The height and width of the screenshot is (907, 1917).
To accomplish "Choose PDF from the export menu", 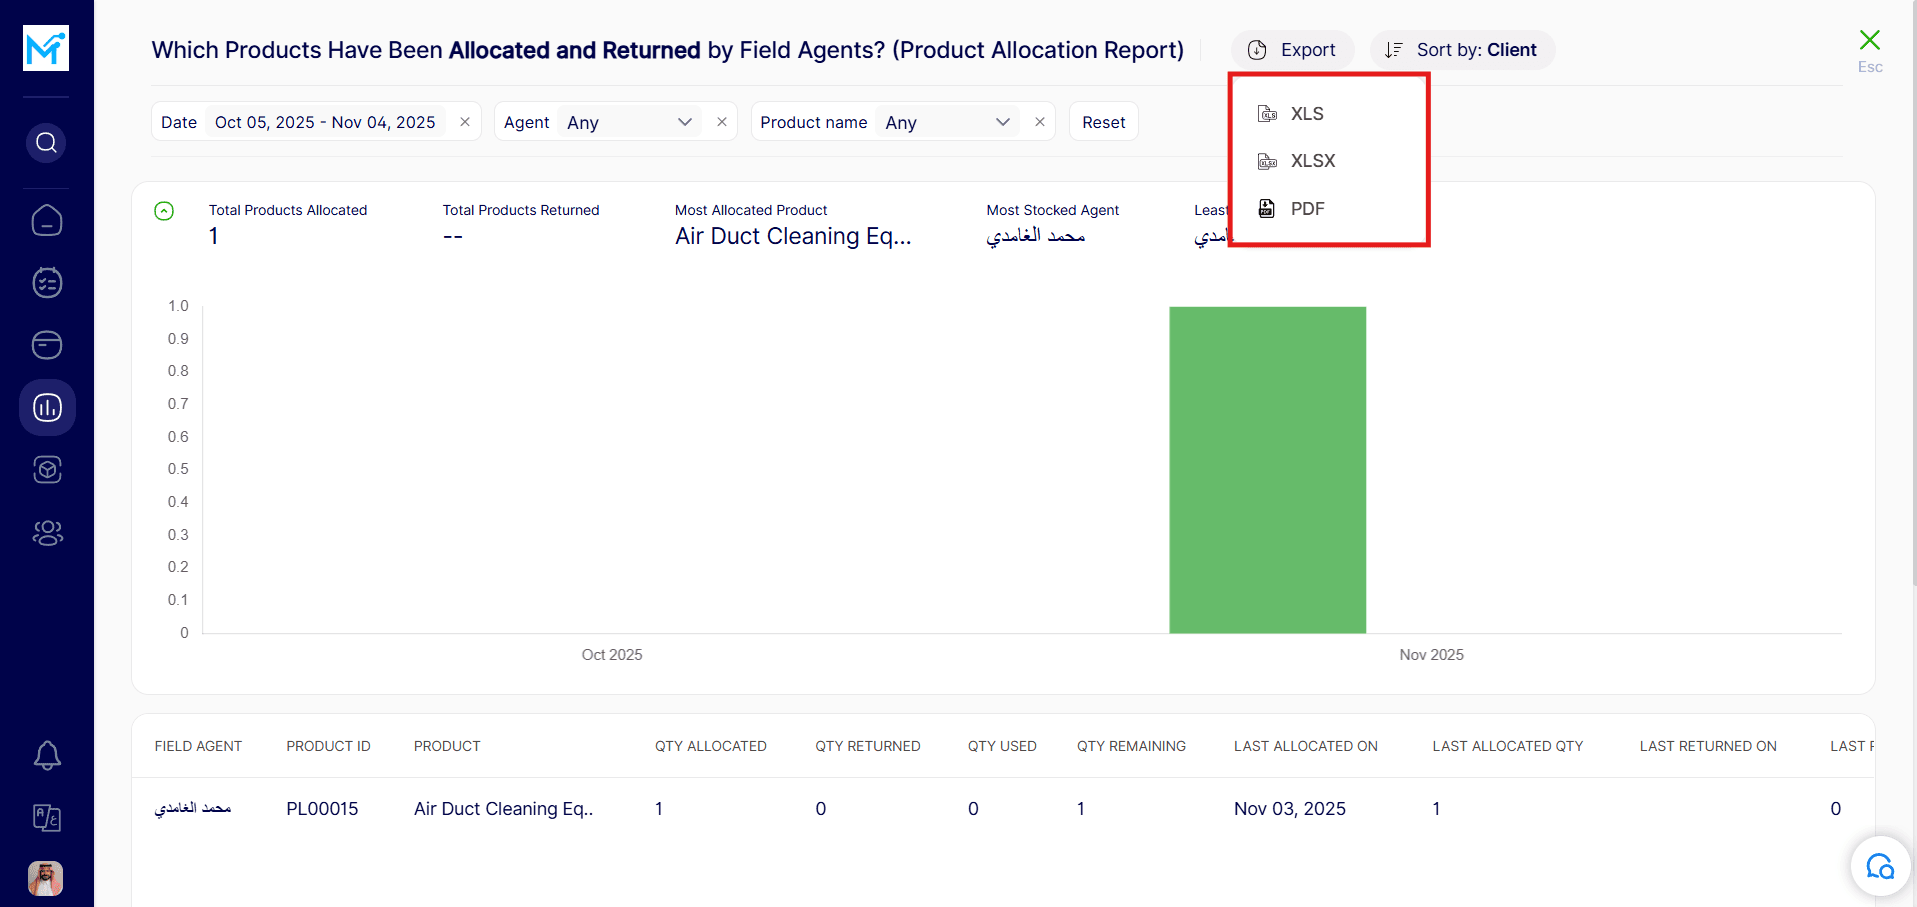I will click(x=1306, y=209).
